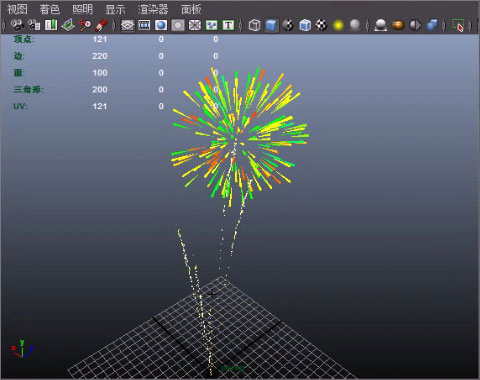The width and height of the screenshot is (480, 380).
Task: Open the image plane icon
Action: [68, 25]
